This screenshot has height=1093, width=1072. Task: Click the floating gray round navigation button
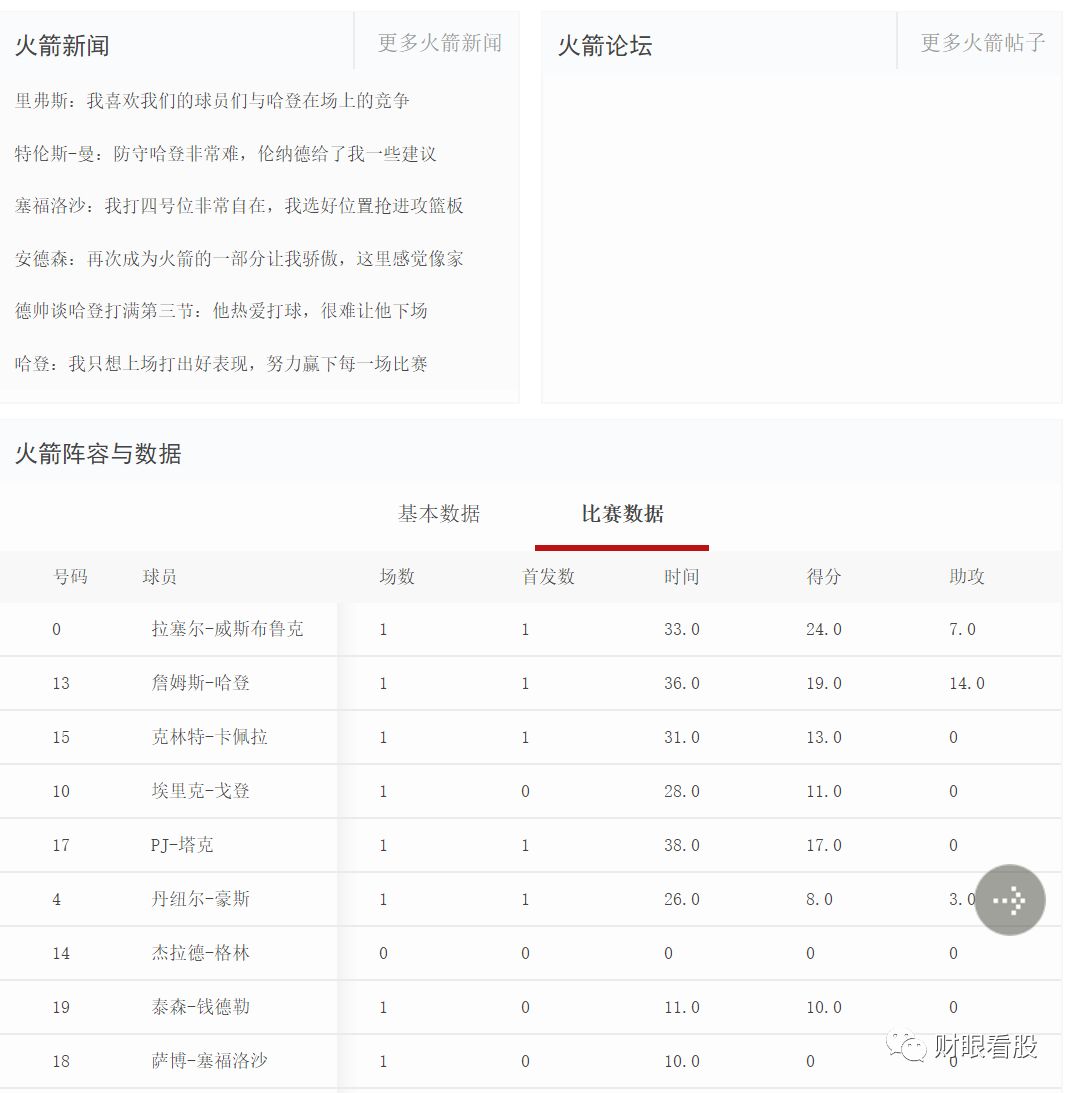tap(1009, 900)
